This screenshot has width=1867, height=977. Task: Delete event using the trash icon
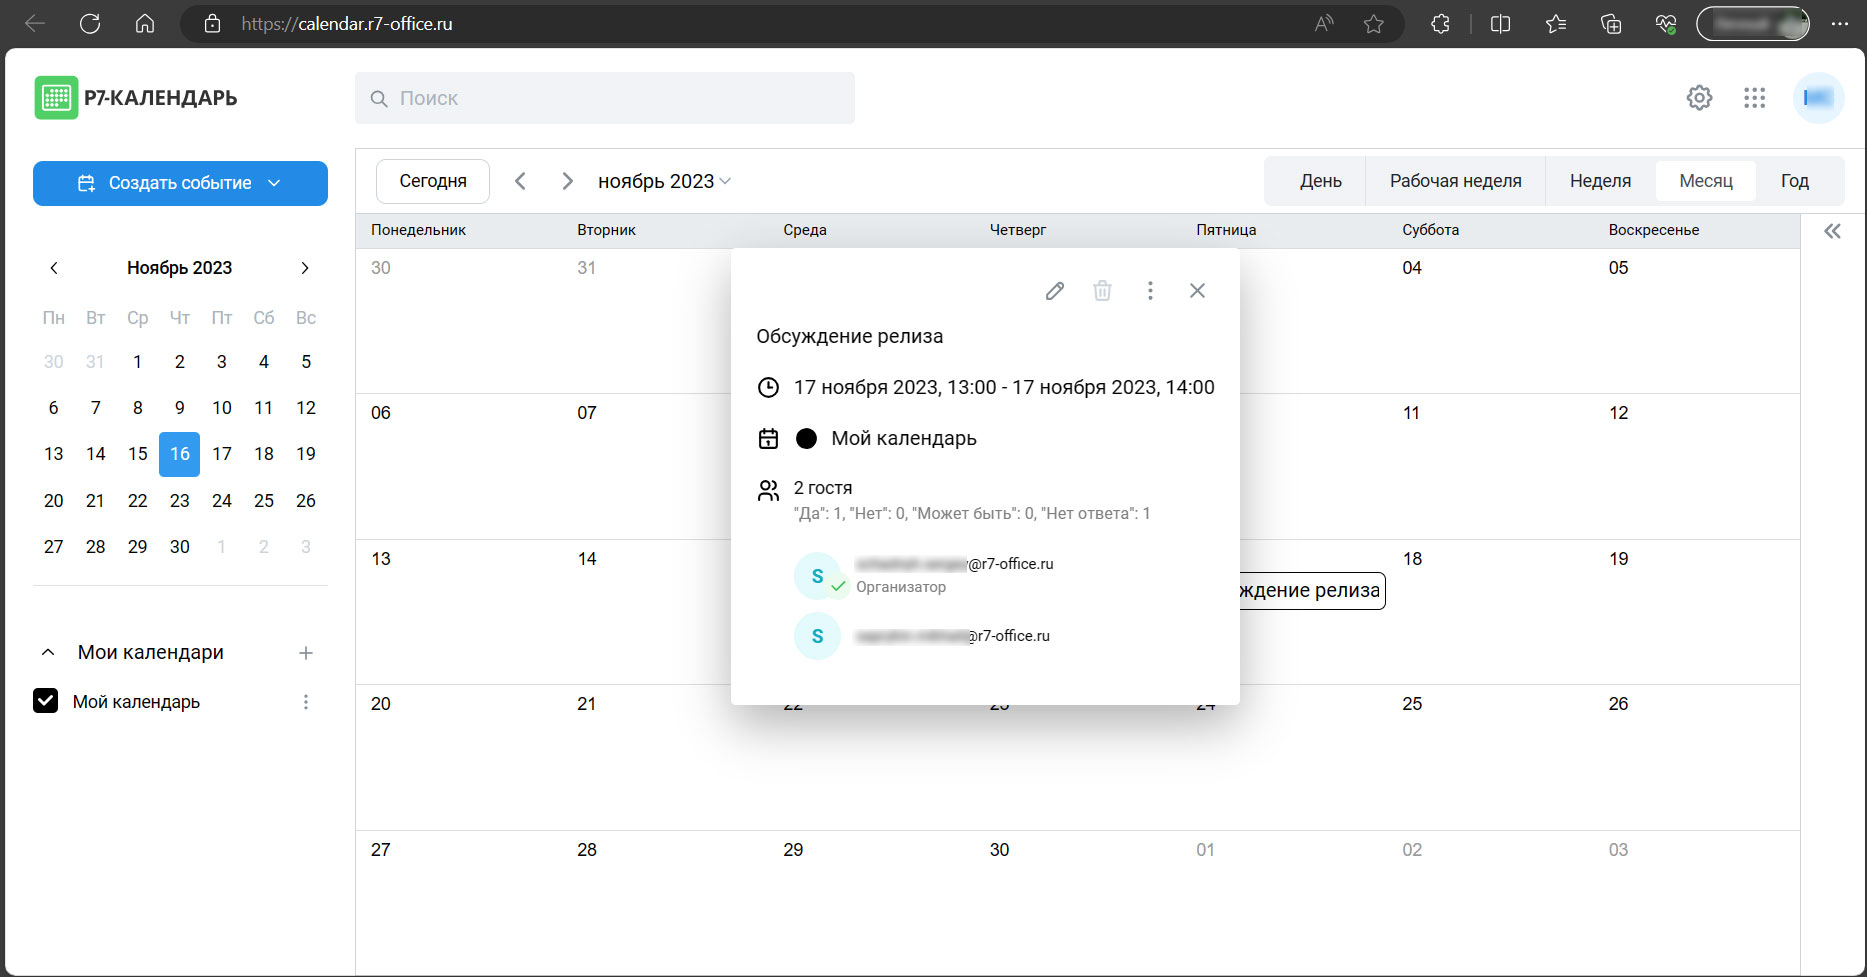(1102, 291)
